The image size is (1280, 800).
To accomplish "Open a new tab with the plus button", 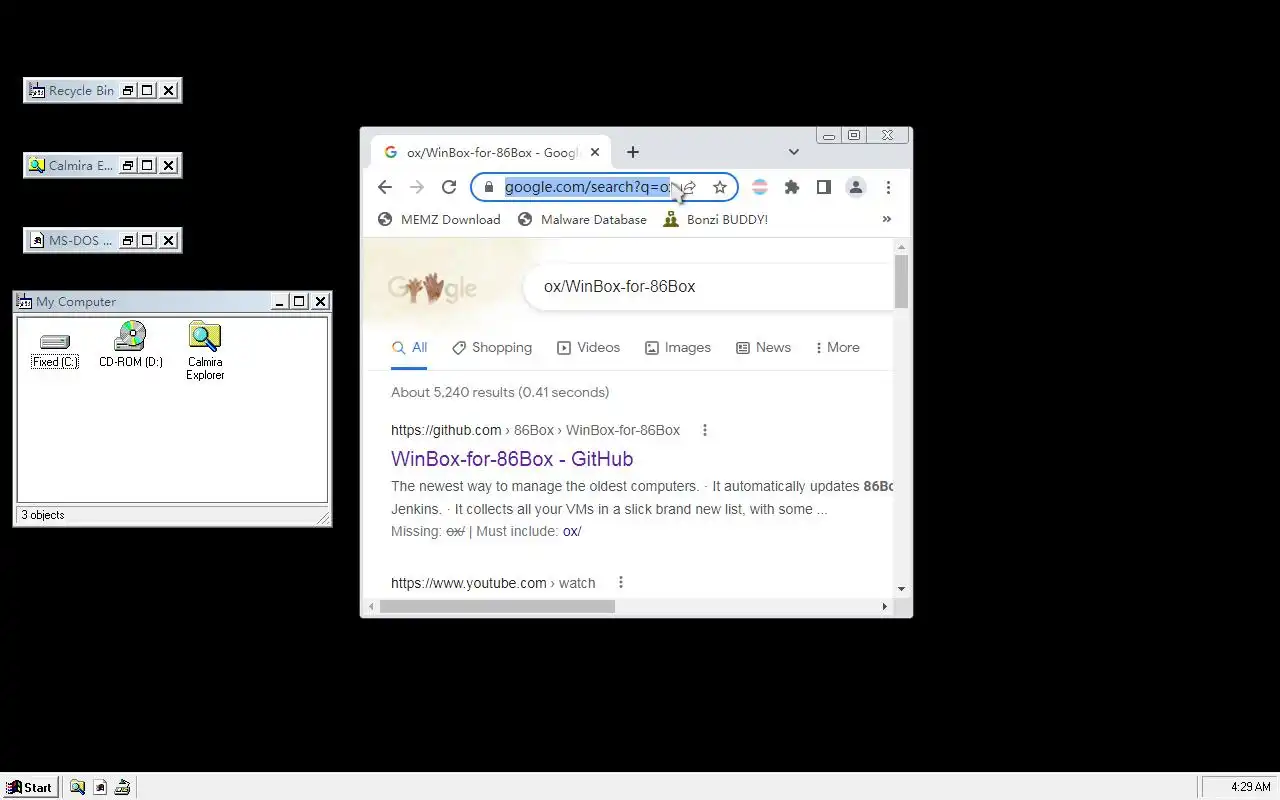I will 633,152.
